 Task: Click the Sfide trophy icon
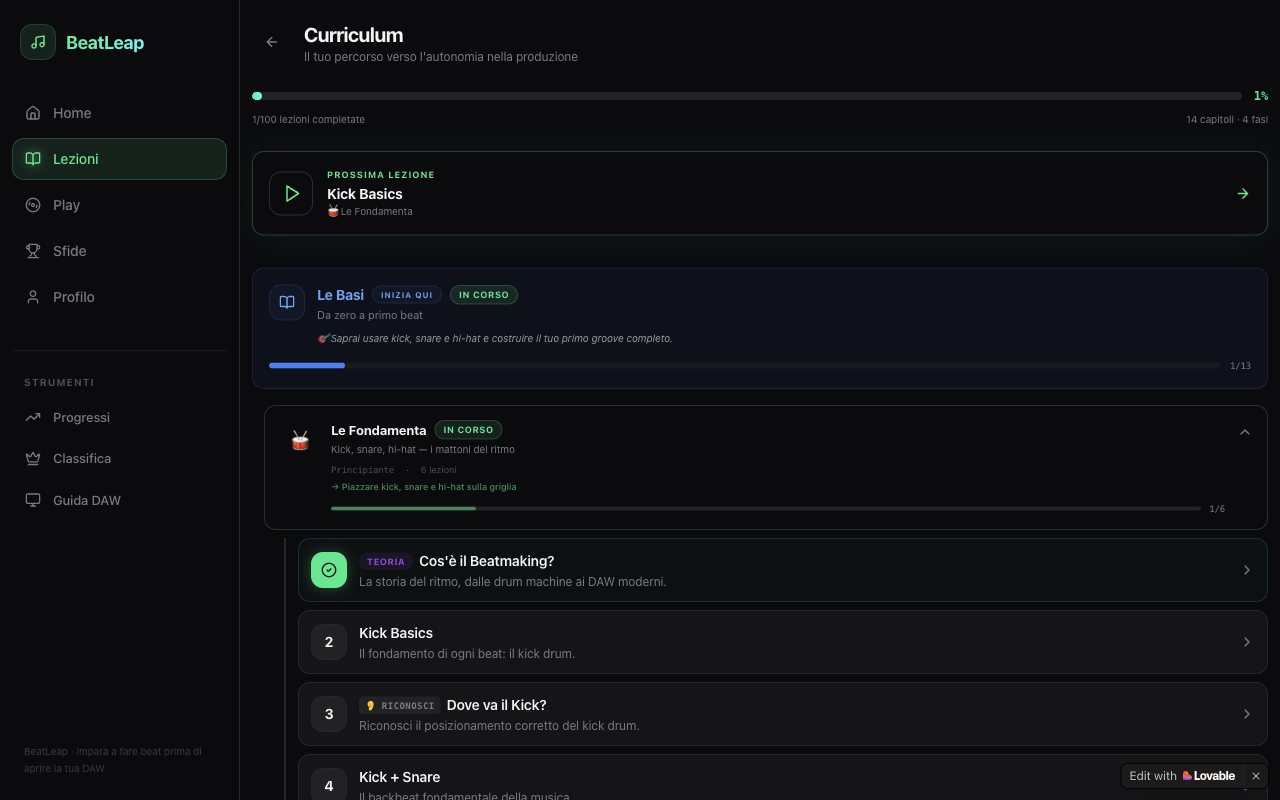coord(33,251)
